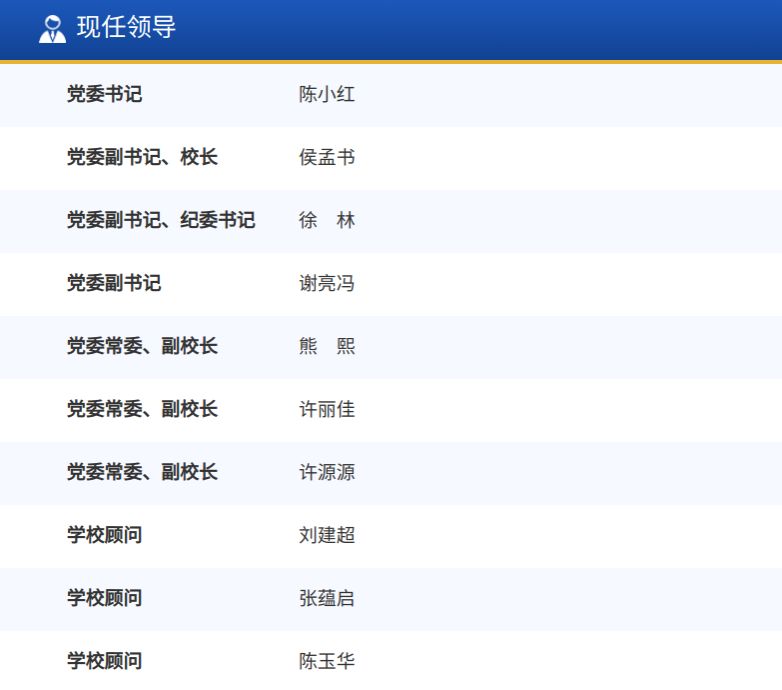Select the 党委常委、副校长 title beside 许丽佳

(x=142, y=410)
